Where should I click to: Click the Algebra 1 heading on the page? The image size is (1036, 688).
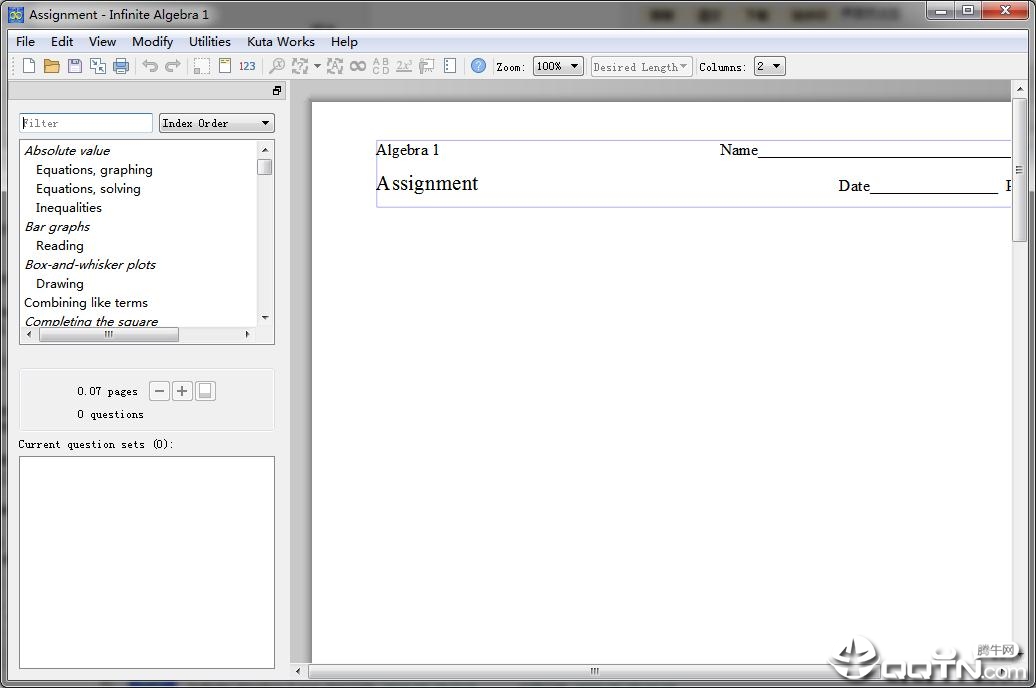point(408,150)
